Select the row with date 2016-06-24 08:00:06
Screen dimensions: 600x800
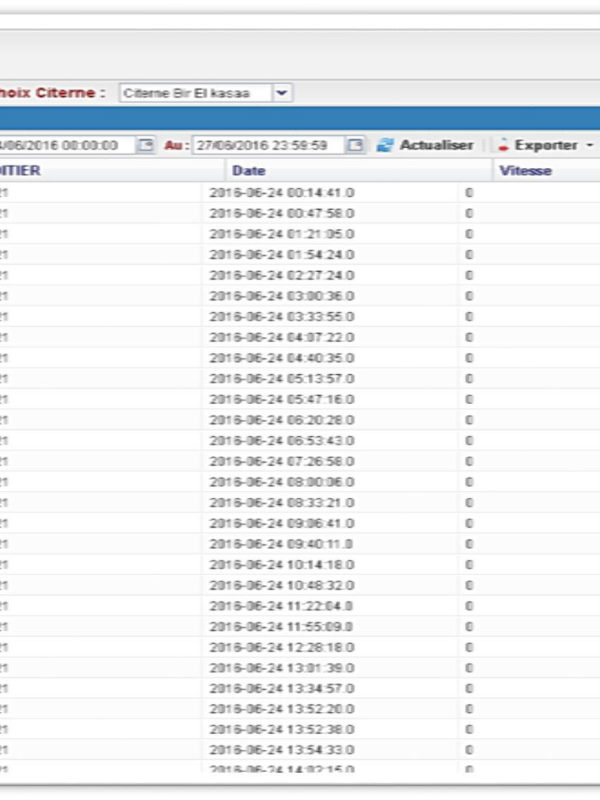click(281, 481)
